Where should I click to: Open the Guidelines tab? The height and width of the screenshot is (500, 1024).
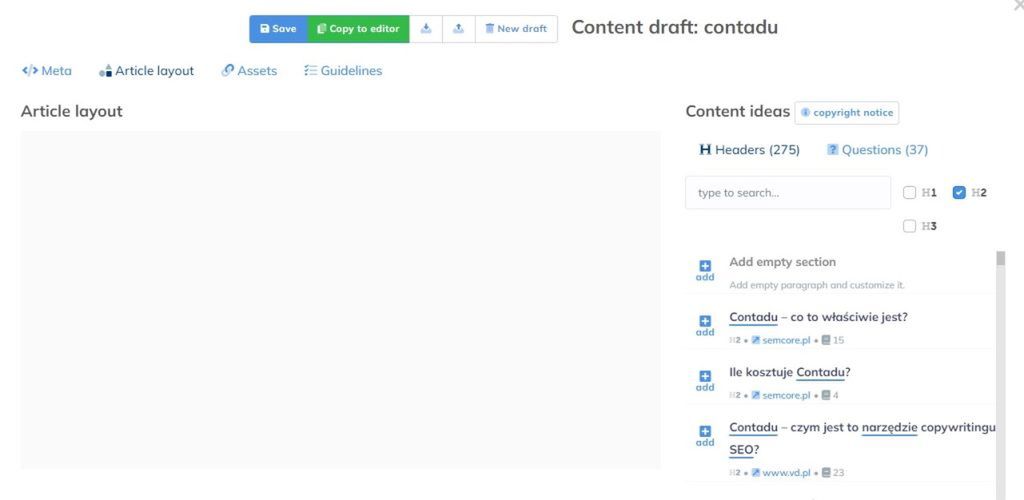click(343, 71)
